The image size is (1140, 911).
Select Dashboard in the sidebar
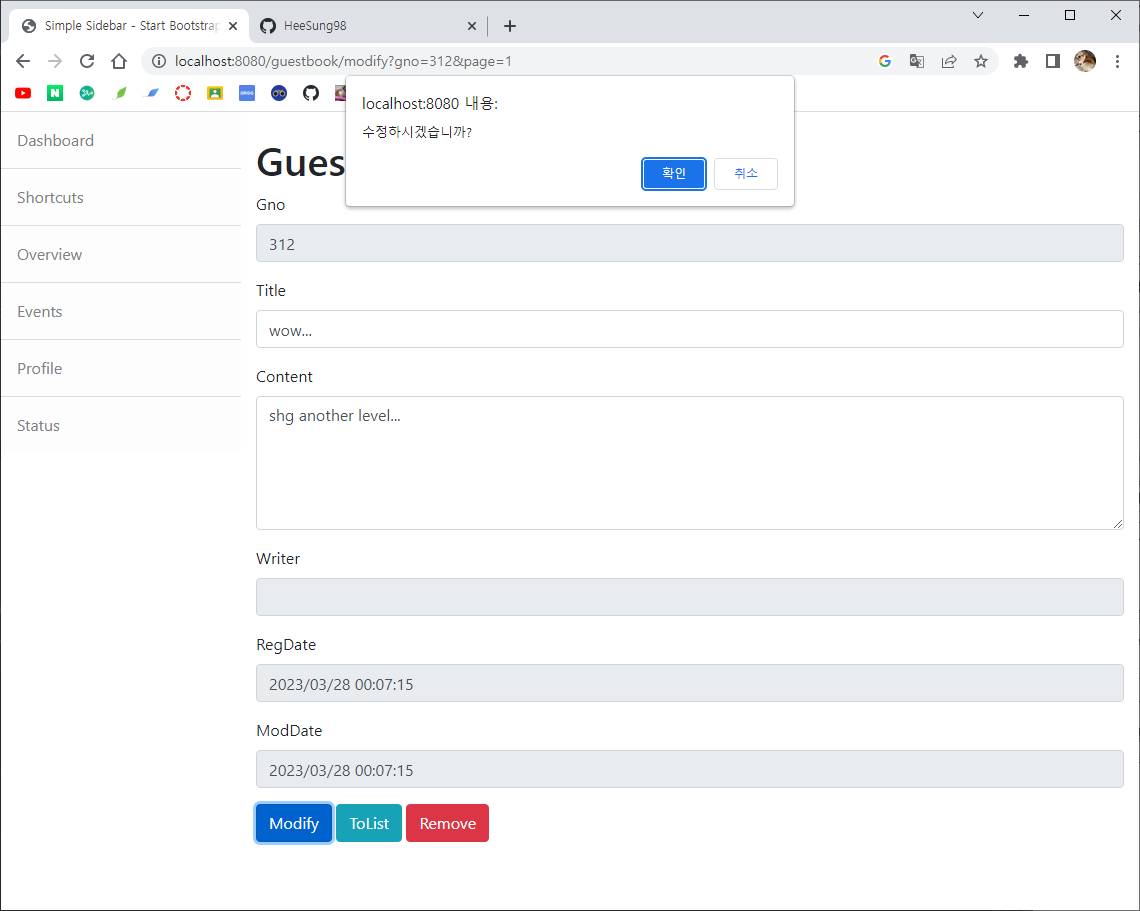point(56,141)
